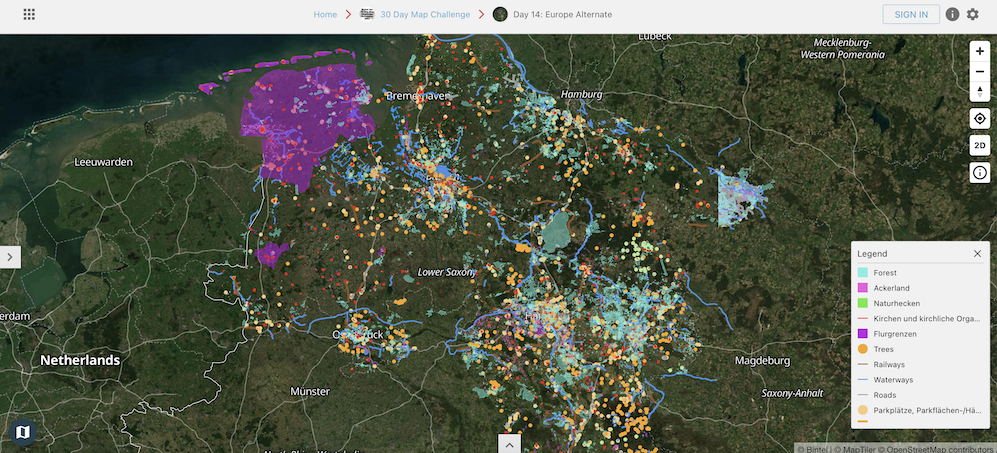Select Day 14: Europe Alternate title
The width and height of the screenshot is (997, 453).
click(561, 15)
